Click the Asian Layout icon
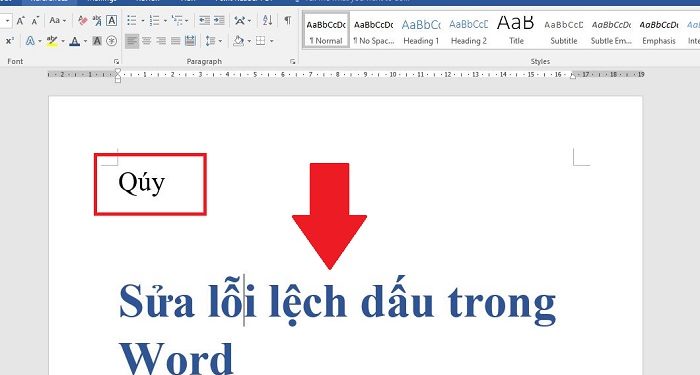Viewport: 700px width, 375px height. (240, 21)
